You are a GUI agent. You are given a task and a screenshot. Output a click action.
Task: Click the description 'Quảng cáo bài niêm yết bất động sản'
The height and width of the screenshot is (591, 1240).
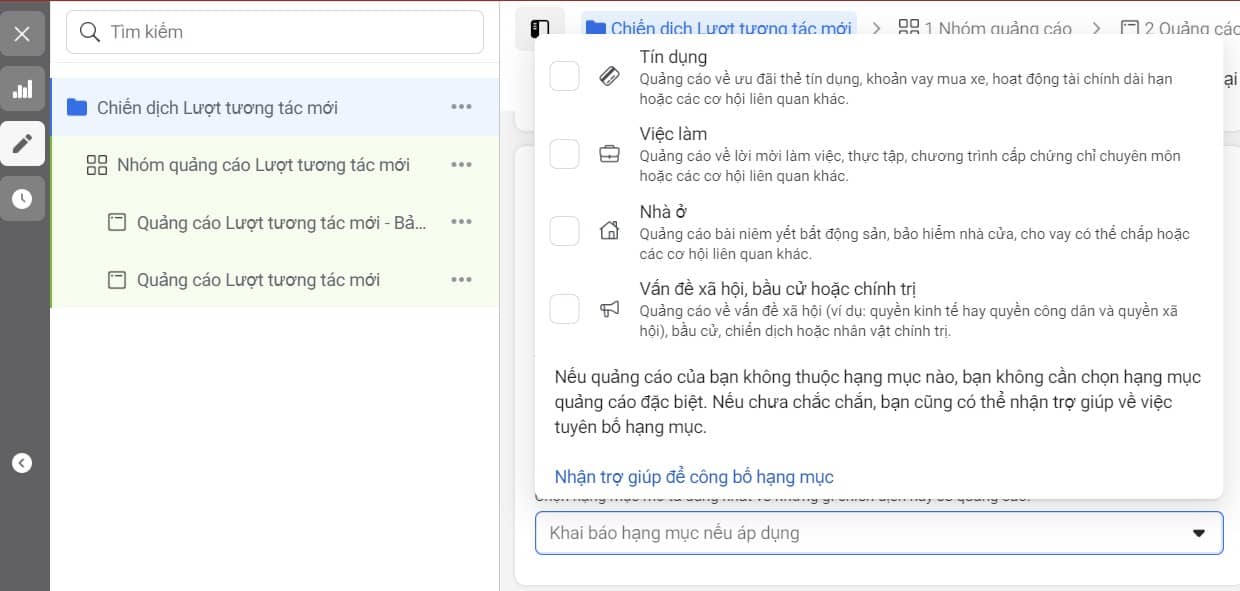[915, 243]
